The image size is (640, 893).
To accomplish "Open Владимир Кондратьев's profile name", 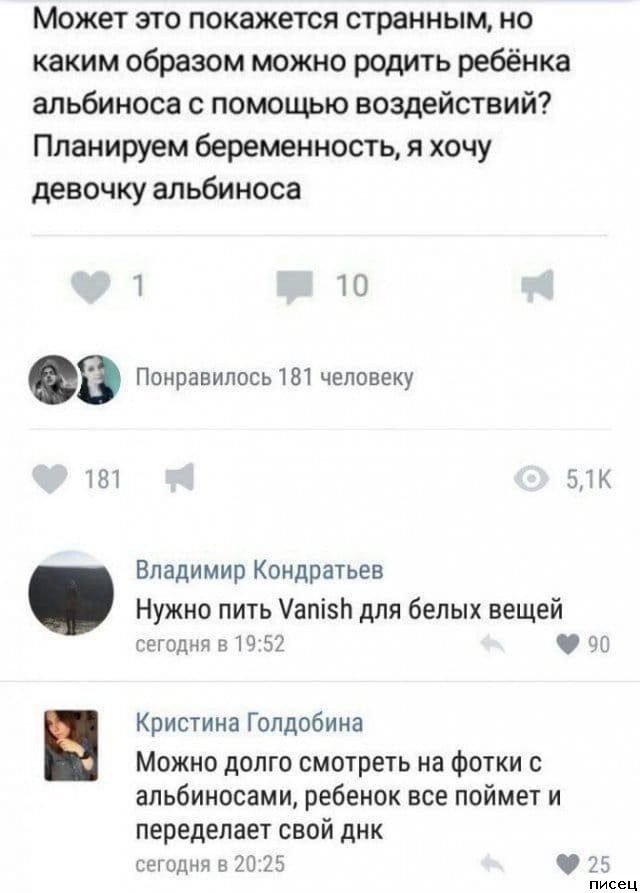I will [260, 569].
